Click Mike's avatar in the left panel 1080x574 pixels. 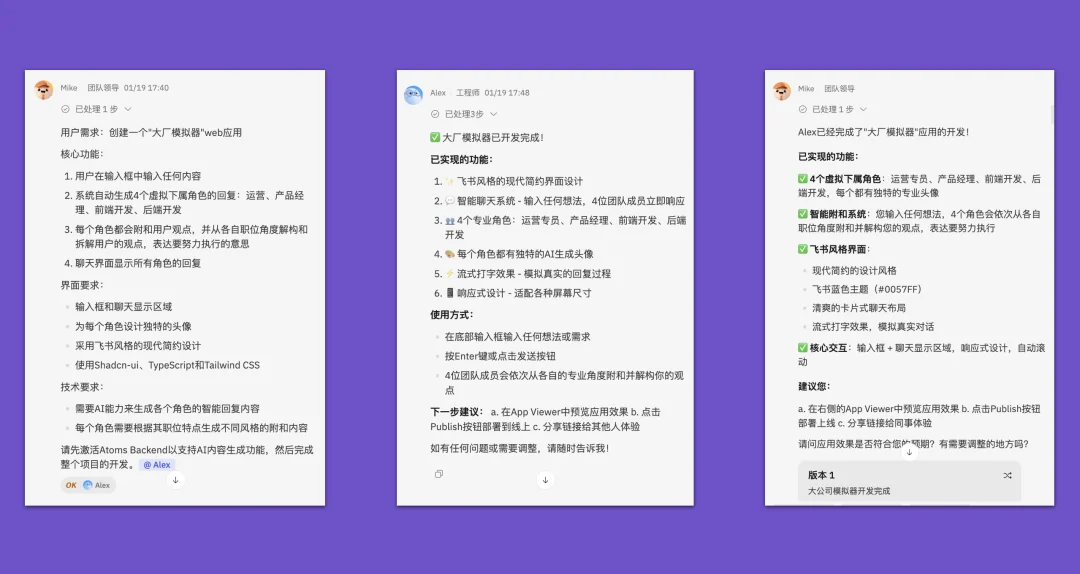[44, 90]
